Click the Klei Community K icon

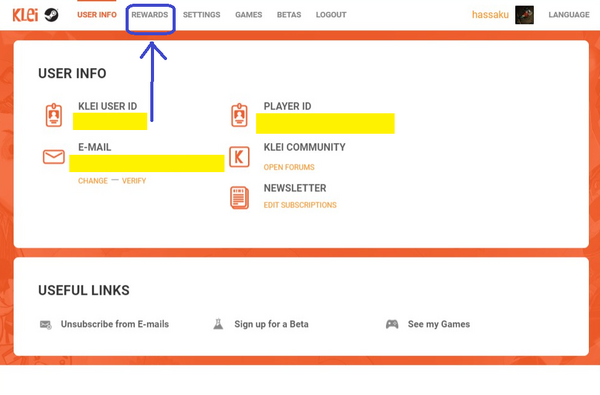tap(240, 157)
